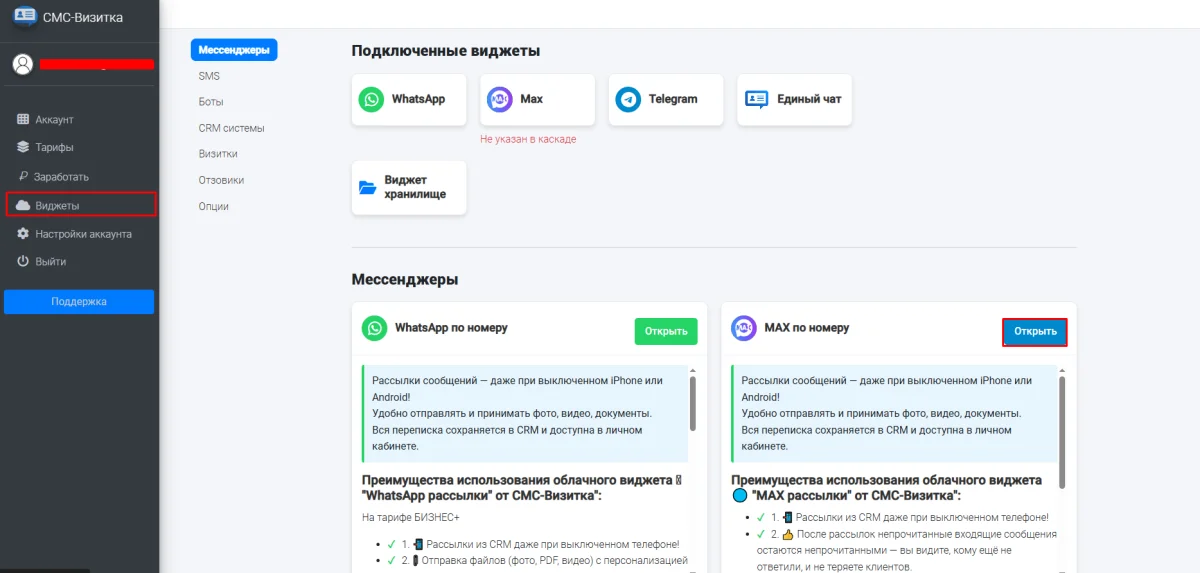Open the Опции category

(213, 206)
